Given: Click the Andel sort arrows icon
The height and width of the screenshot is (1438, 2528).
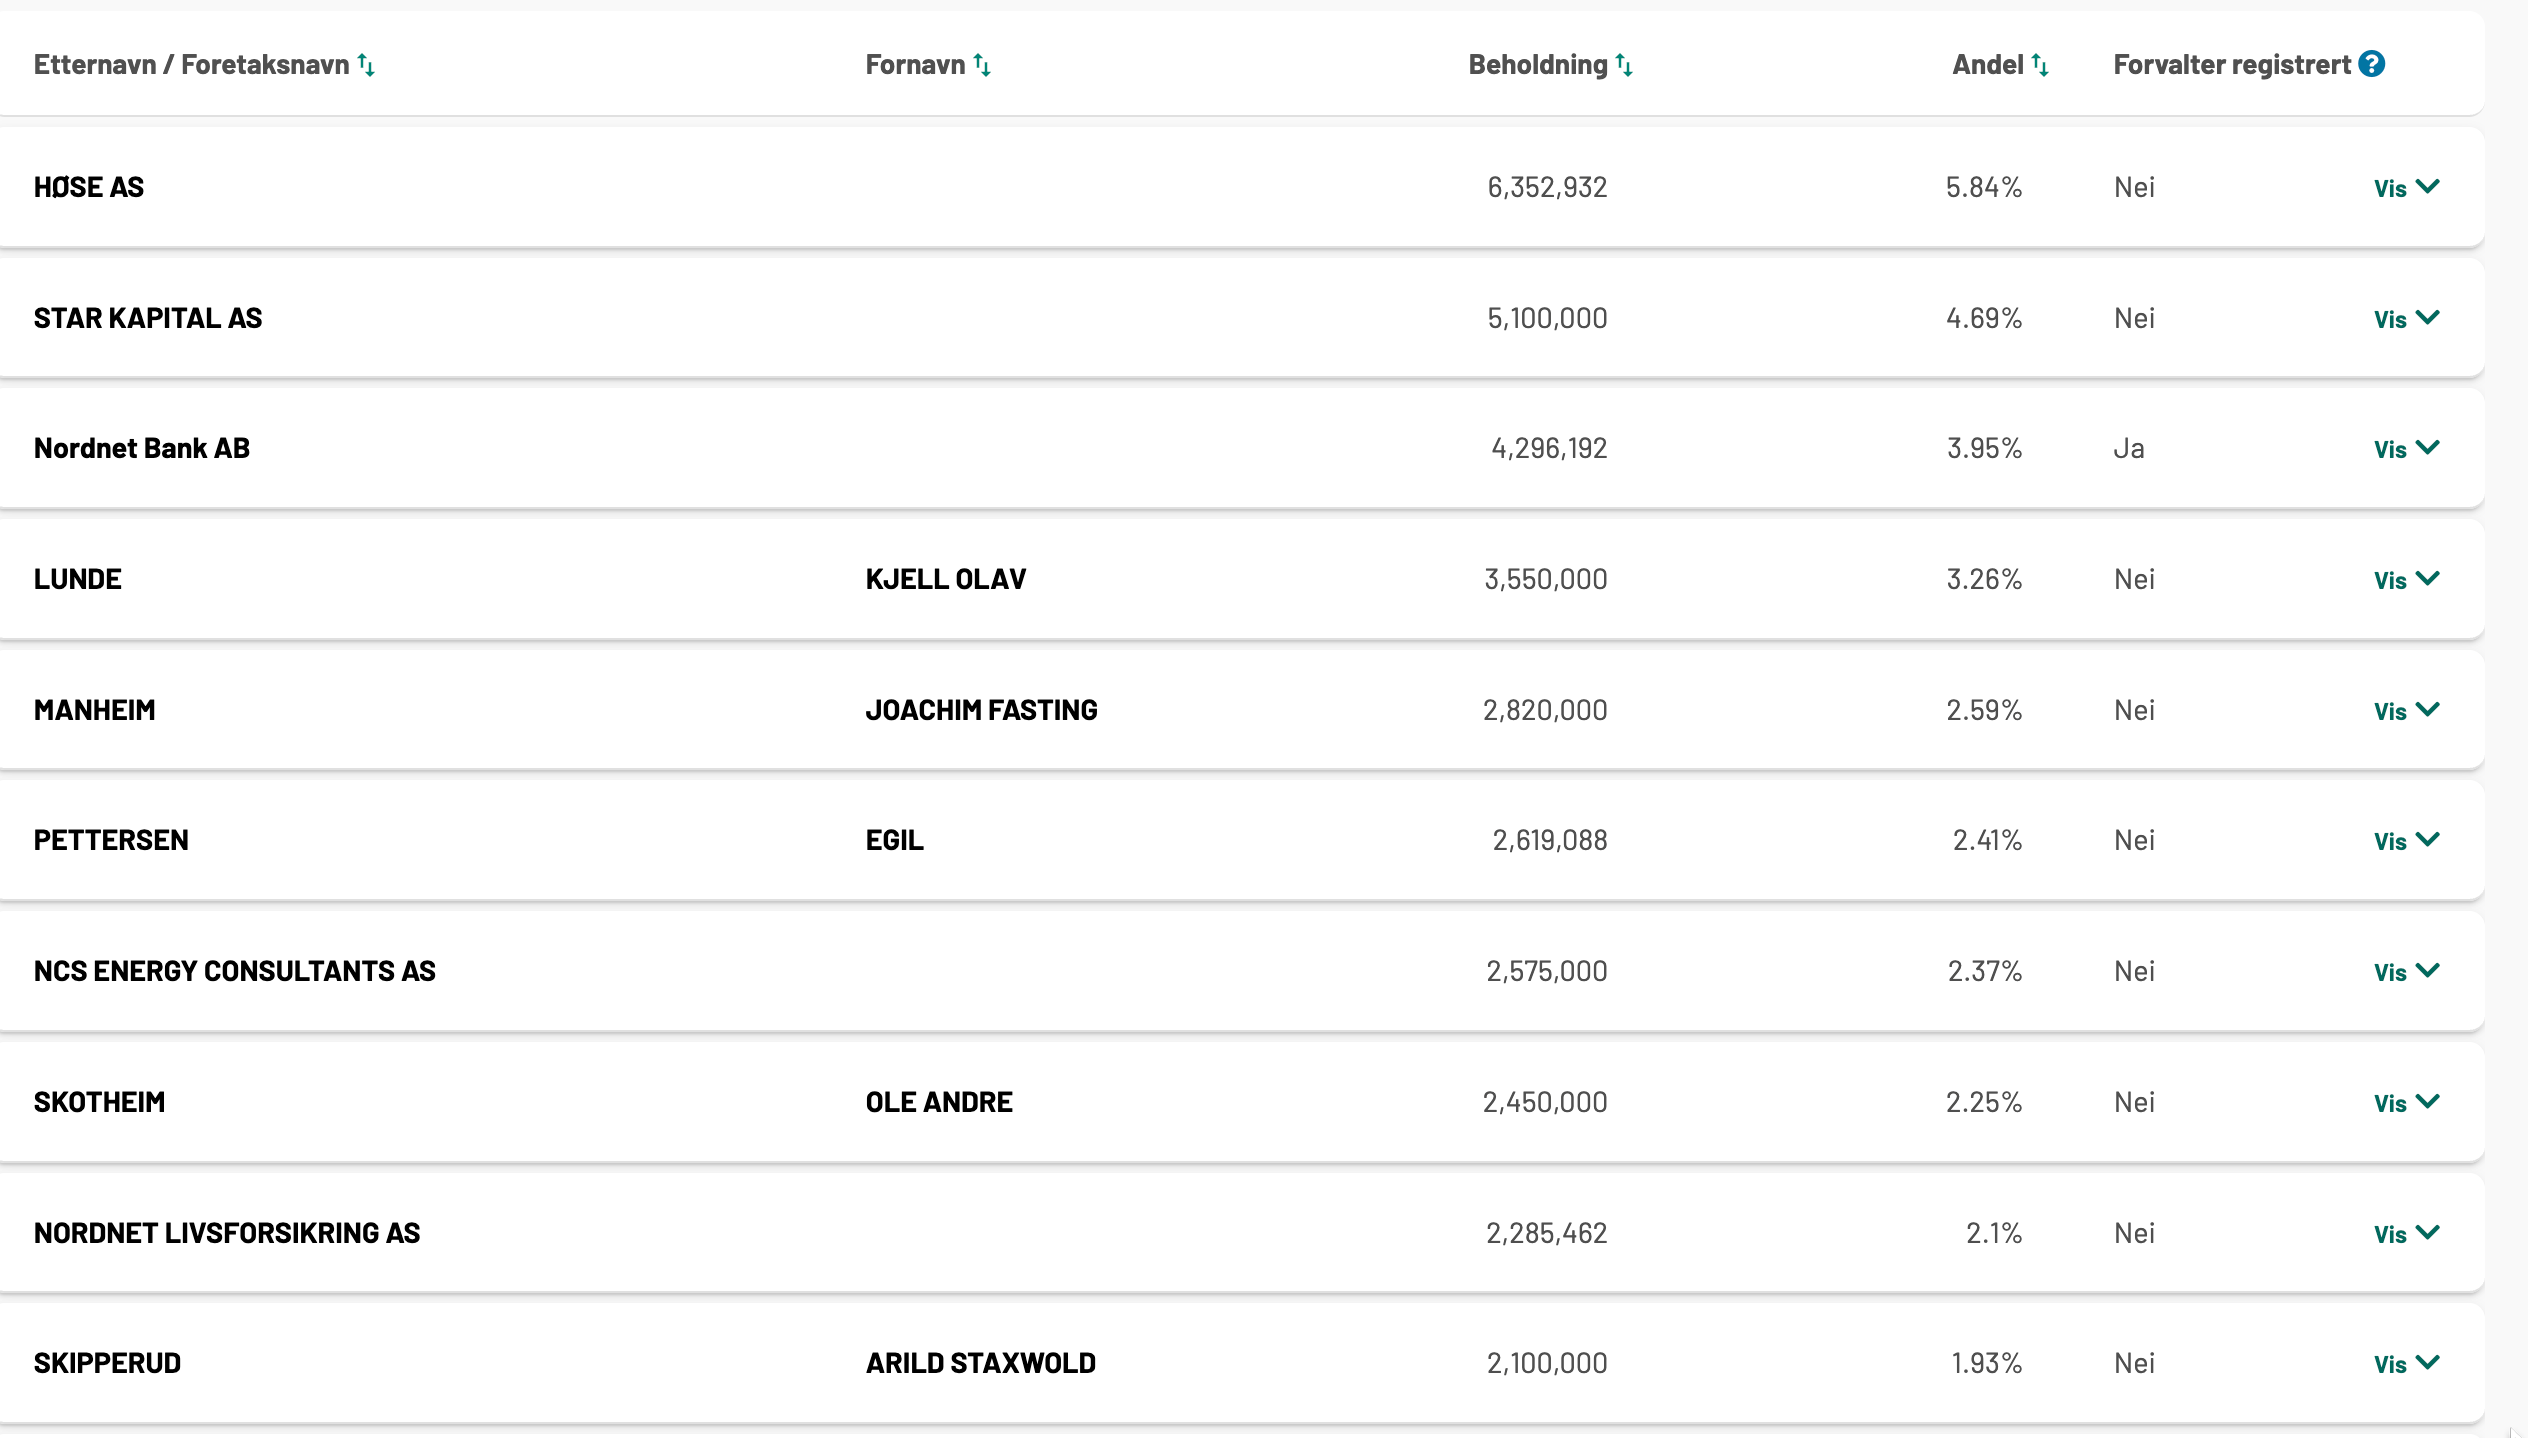Looking at the screenshot, I should [x=2040, y=66].
